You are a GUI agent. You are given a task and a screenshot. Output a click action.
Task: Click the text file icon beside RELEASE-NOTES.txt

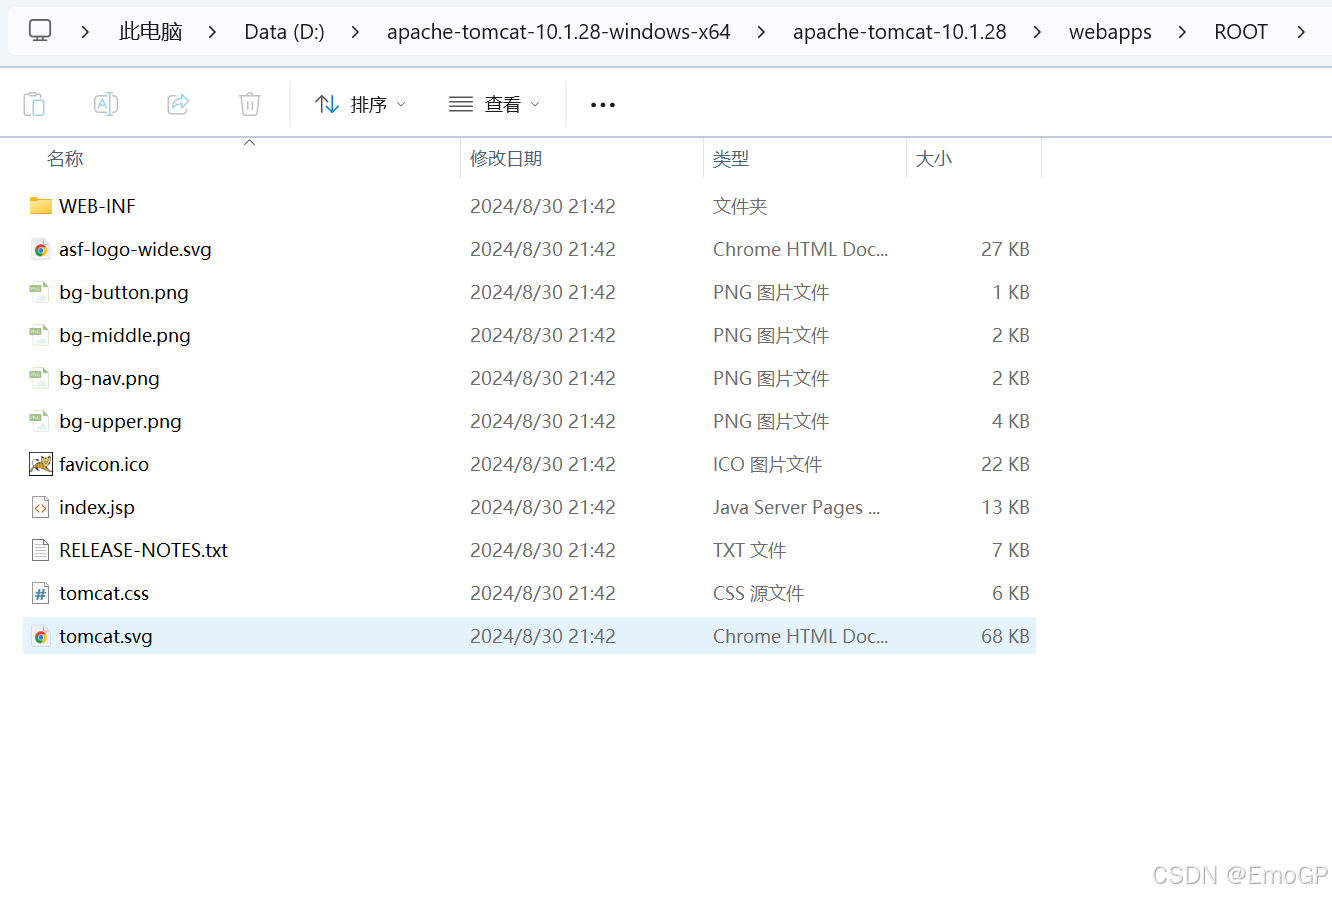40,550
